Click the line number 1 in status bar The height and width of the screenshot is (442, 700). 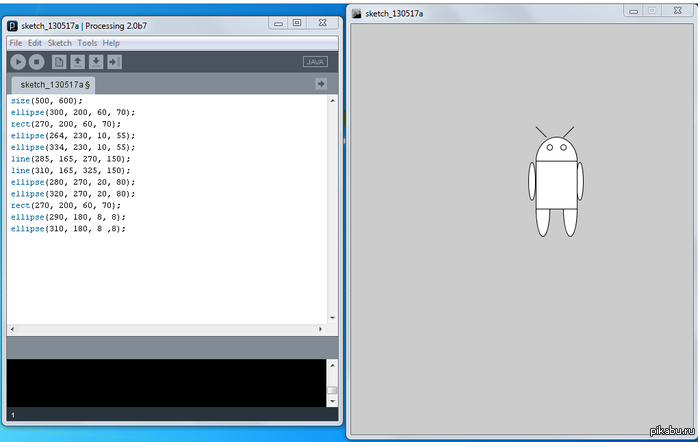click(13, 415)
